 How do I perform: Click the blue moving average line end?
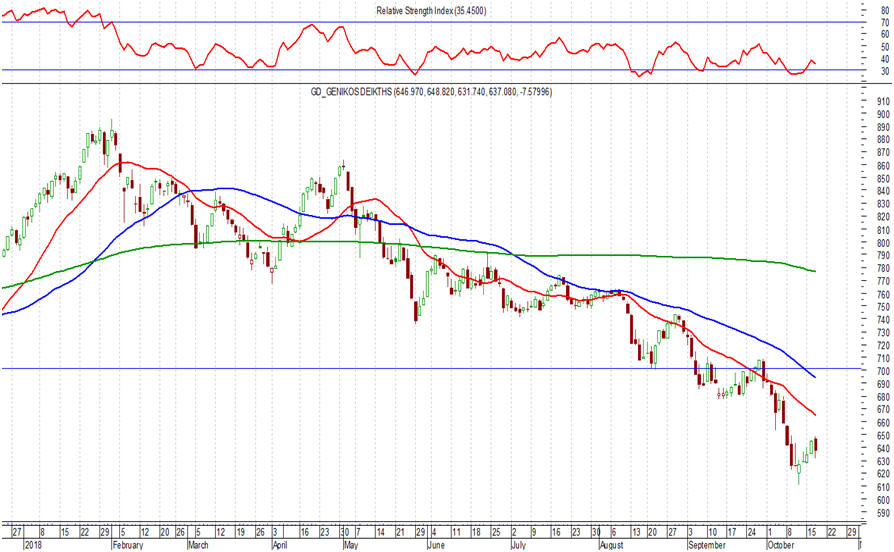tap(814, 377)
